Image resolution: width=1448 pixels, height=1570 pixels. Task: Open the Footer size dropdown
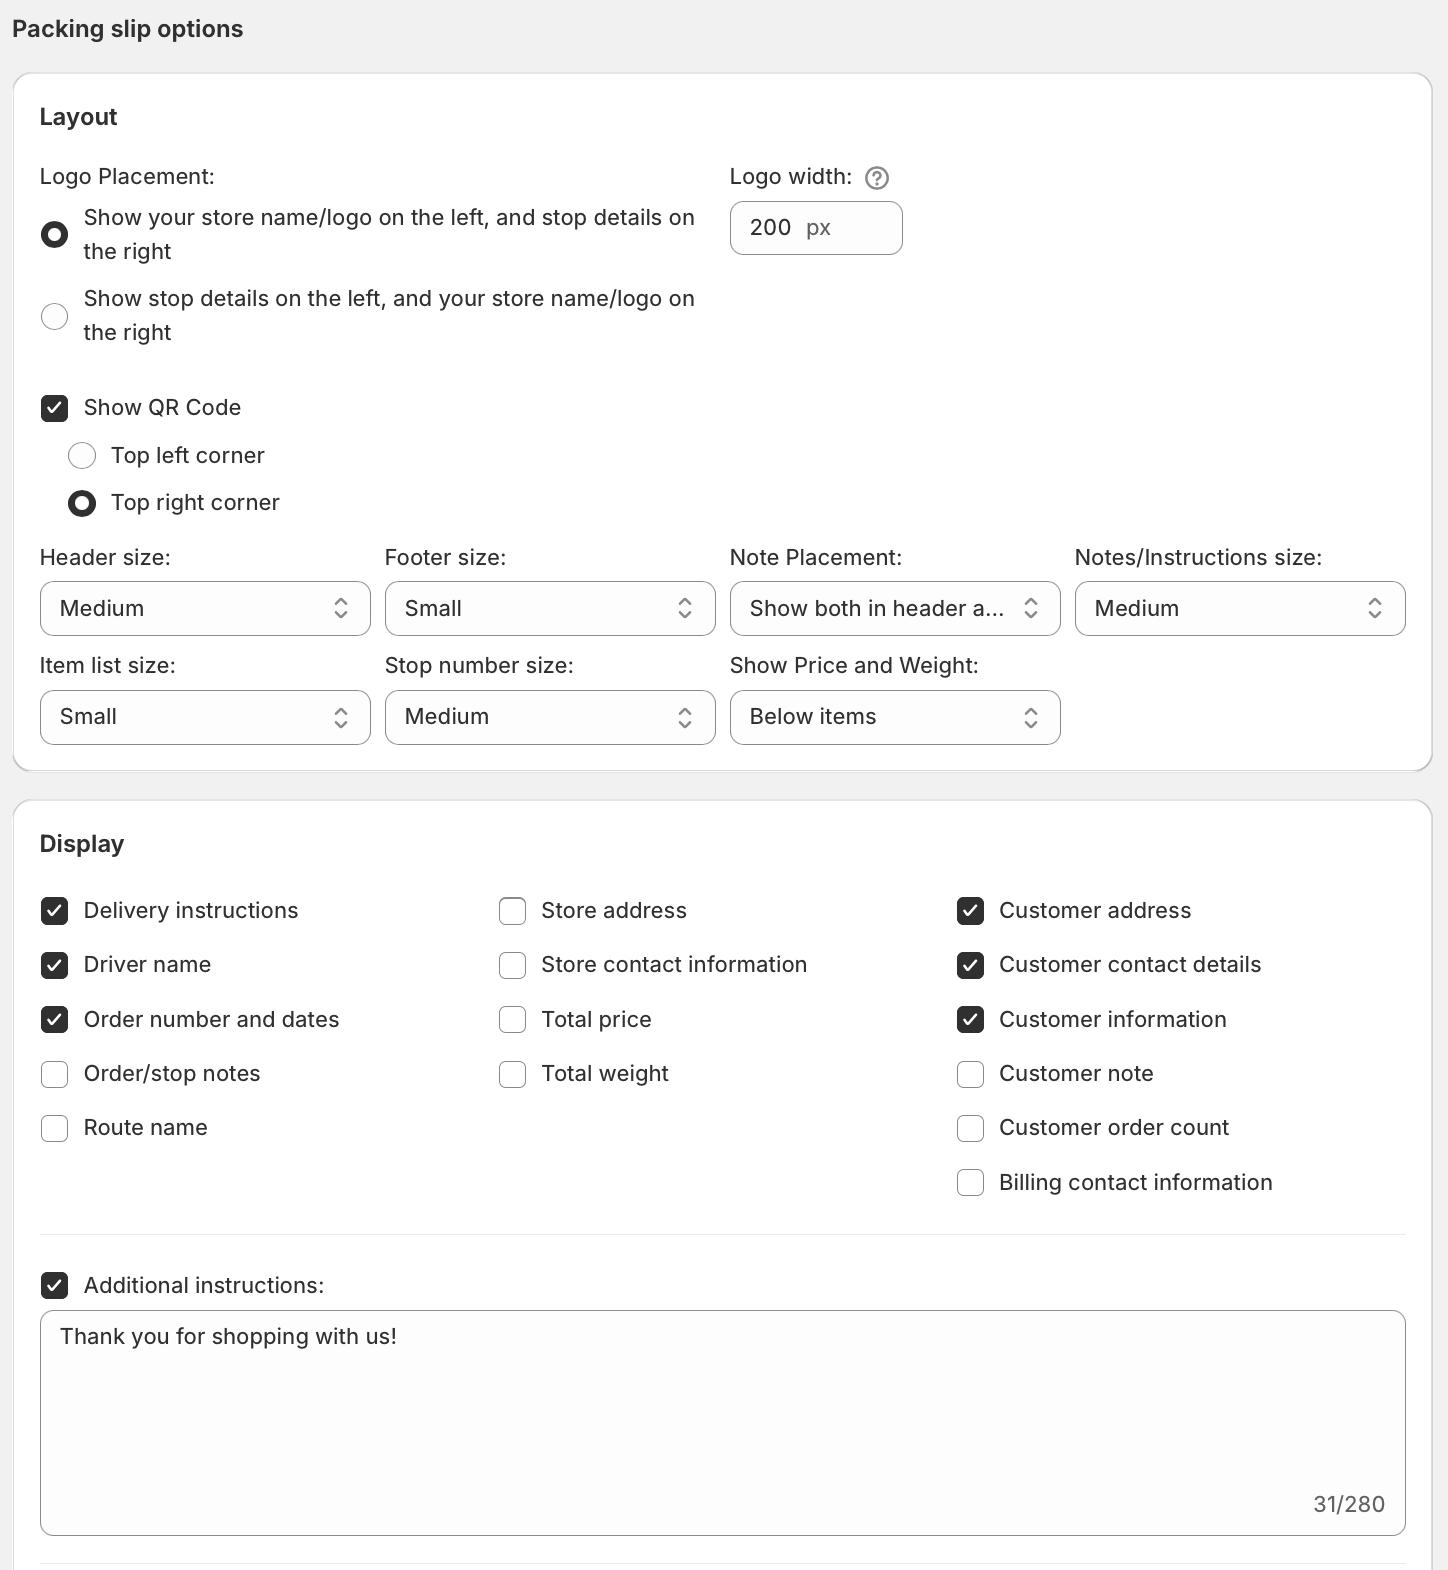550,609
